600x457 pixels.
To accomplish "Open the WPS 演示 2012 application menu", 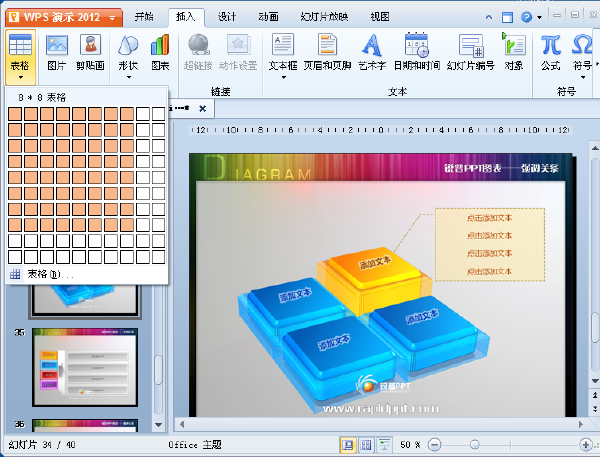I will coord(61,16).
